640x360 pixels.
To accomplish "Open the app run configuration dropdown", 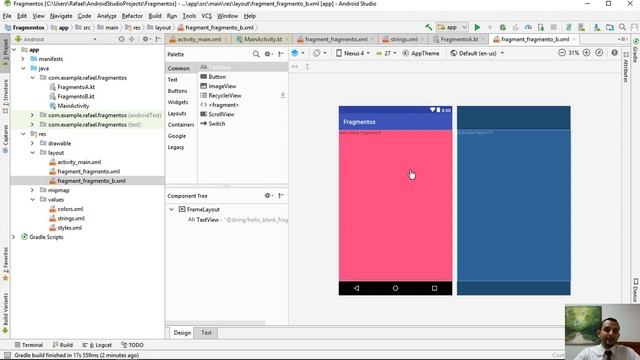I will 452,27.
